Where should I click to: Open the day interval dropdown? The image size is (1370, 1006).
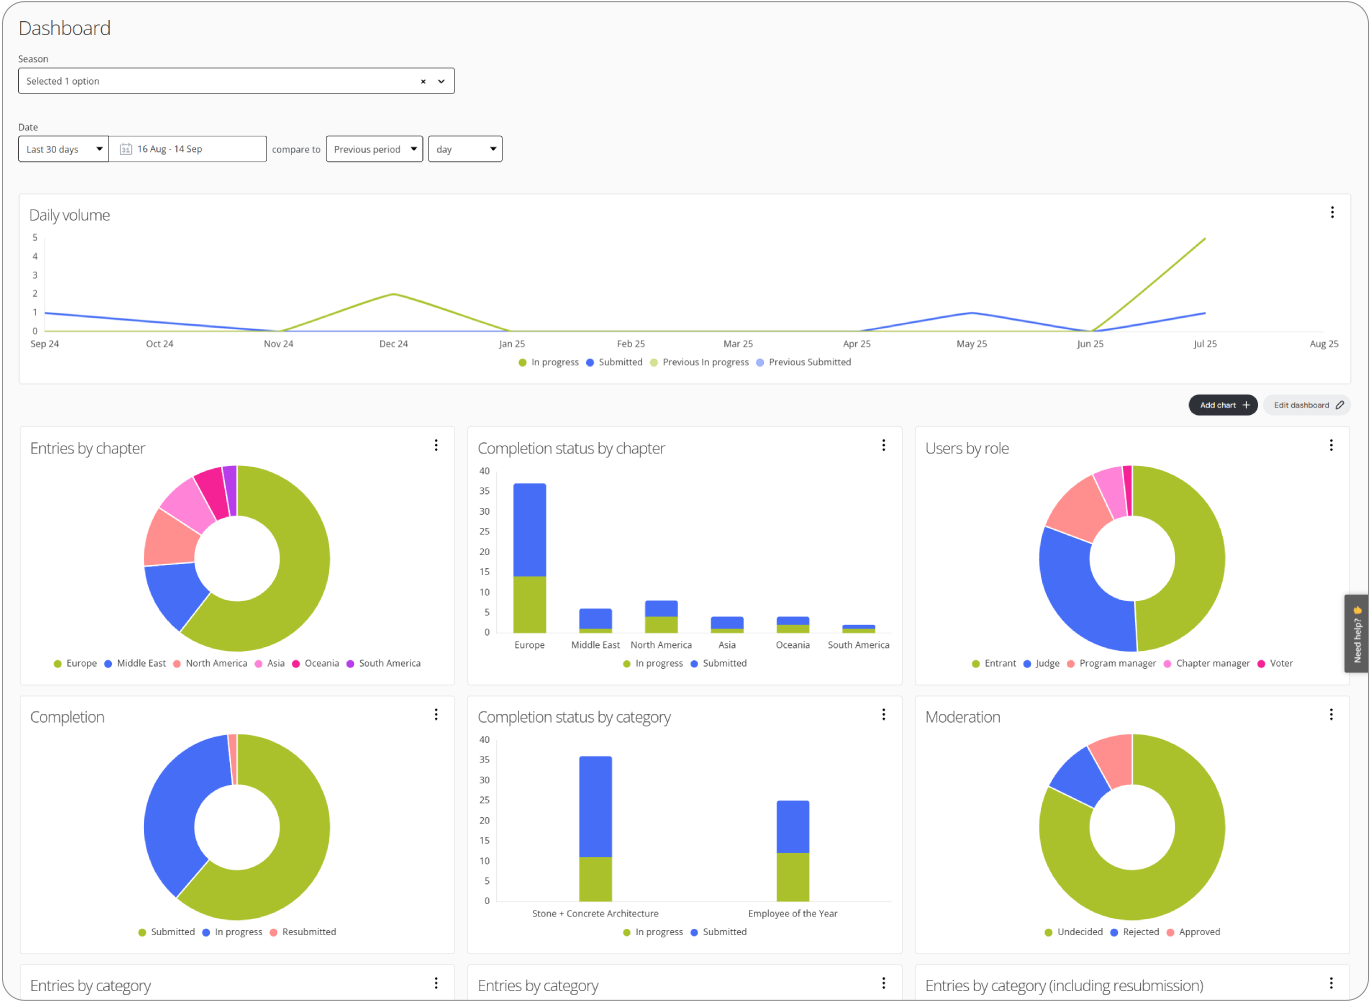[x=465, y=150]
